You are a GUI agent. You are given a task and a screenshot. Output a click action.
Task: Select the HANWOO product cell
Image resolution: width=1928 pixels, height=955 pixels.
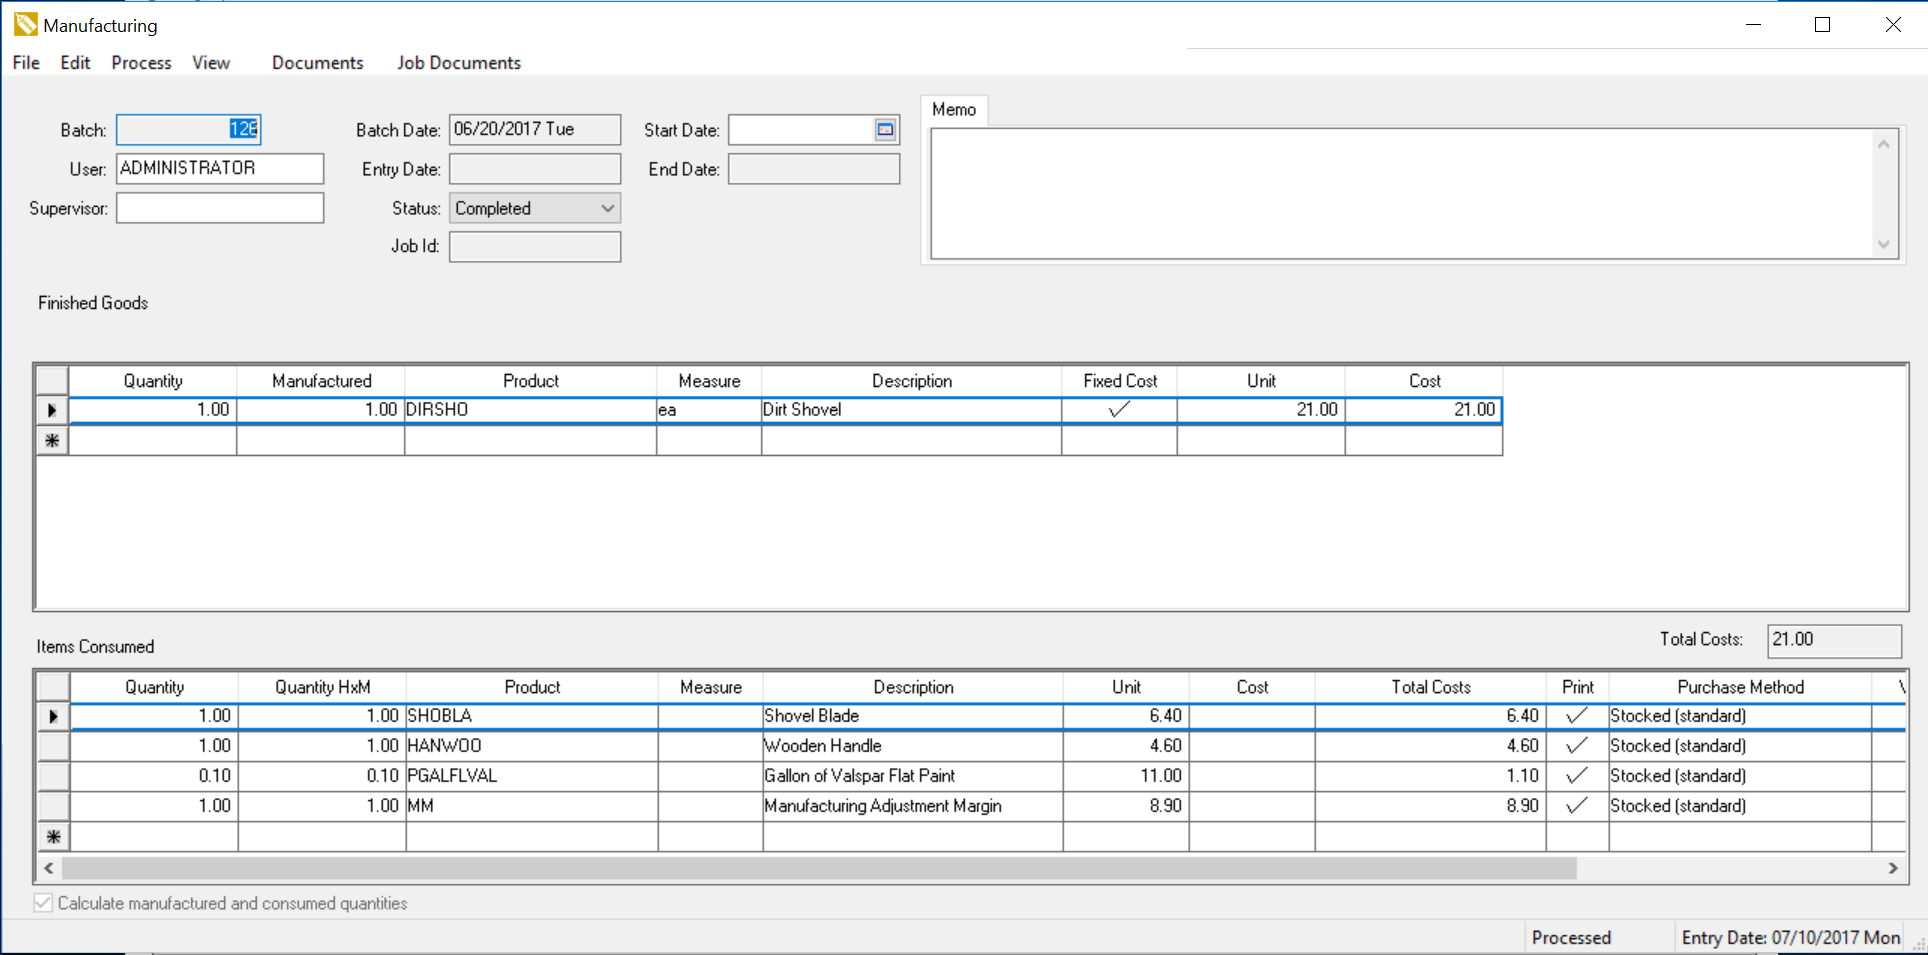tap(532, 746)
